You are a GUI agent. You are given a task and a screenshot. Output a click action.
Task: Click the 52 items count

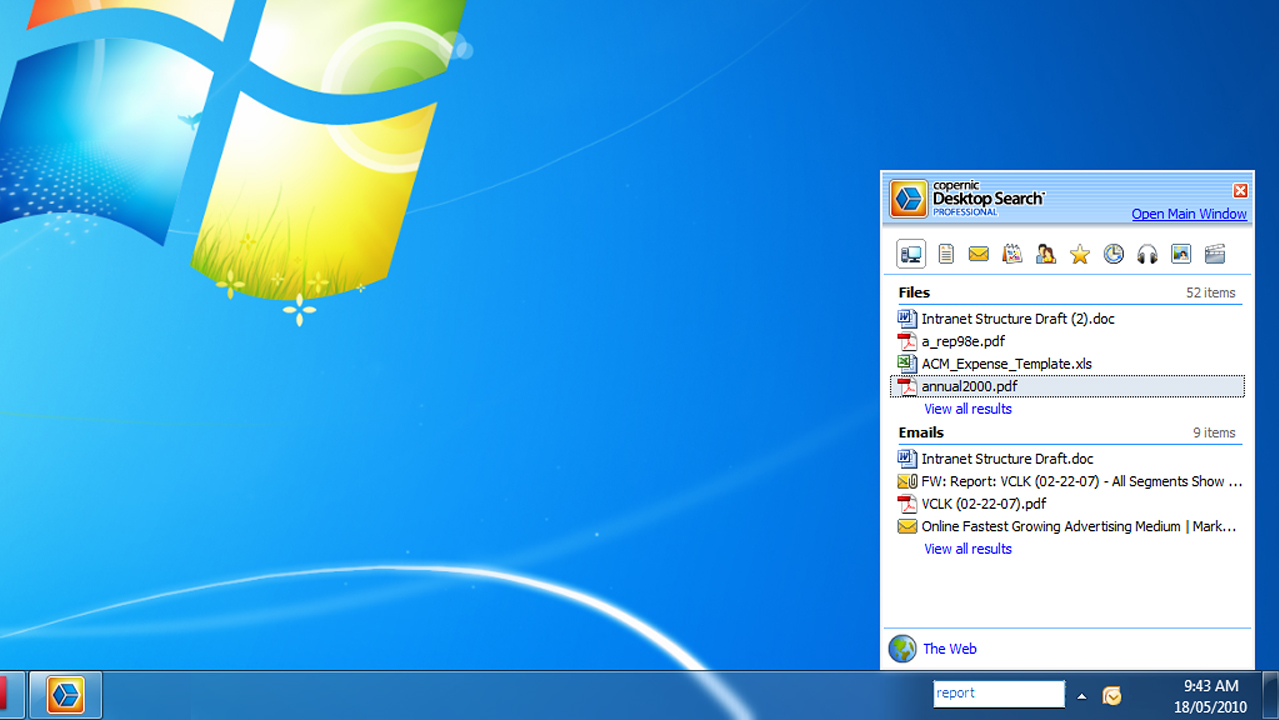[x=1210, y=293]
